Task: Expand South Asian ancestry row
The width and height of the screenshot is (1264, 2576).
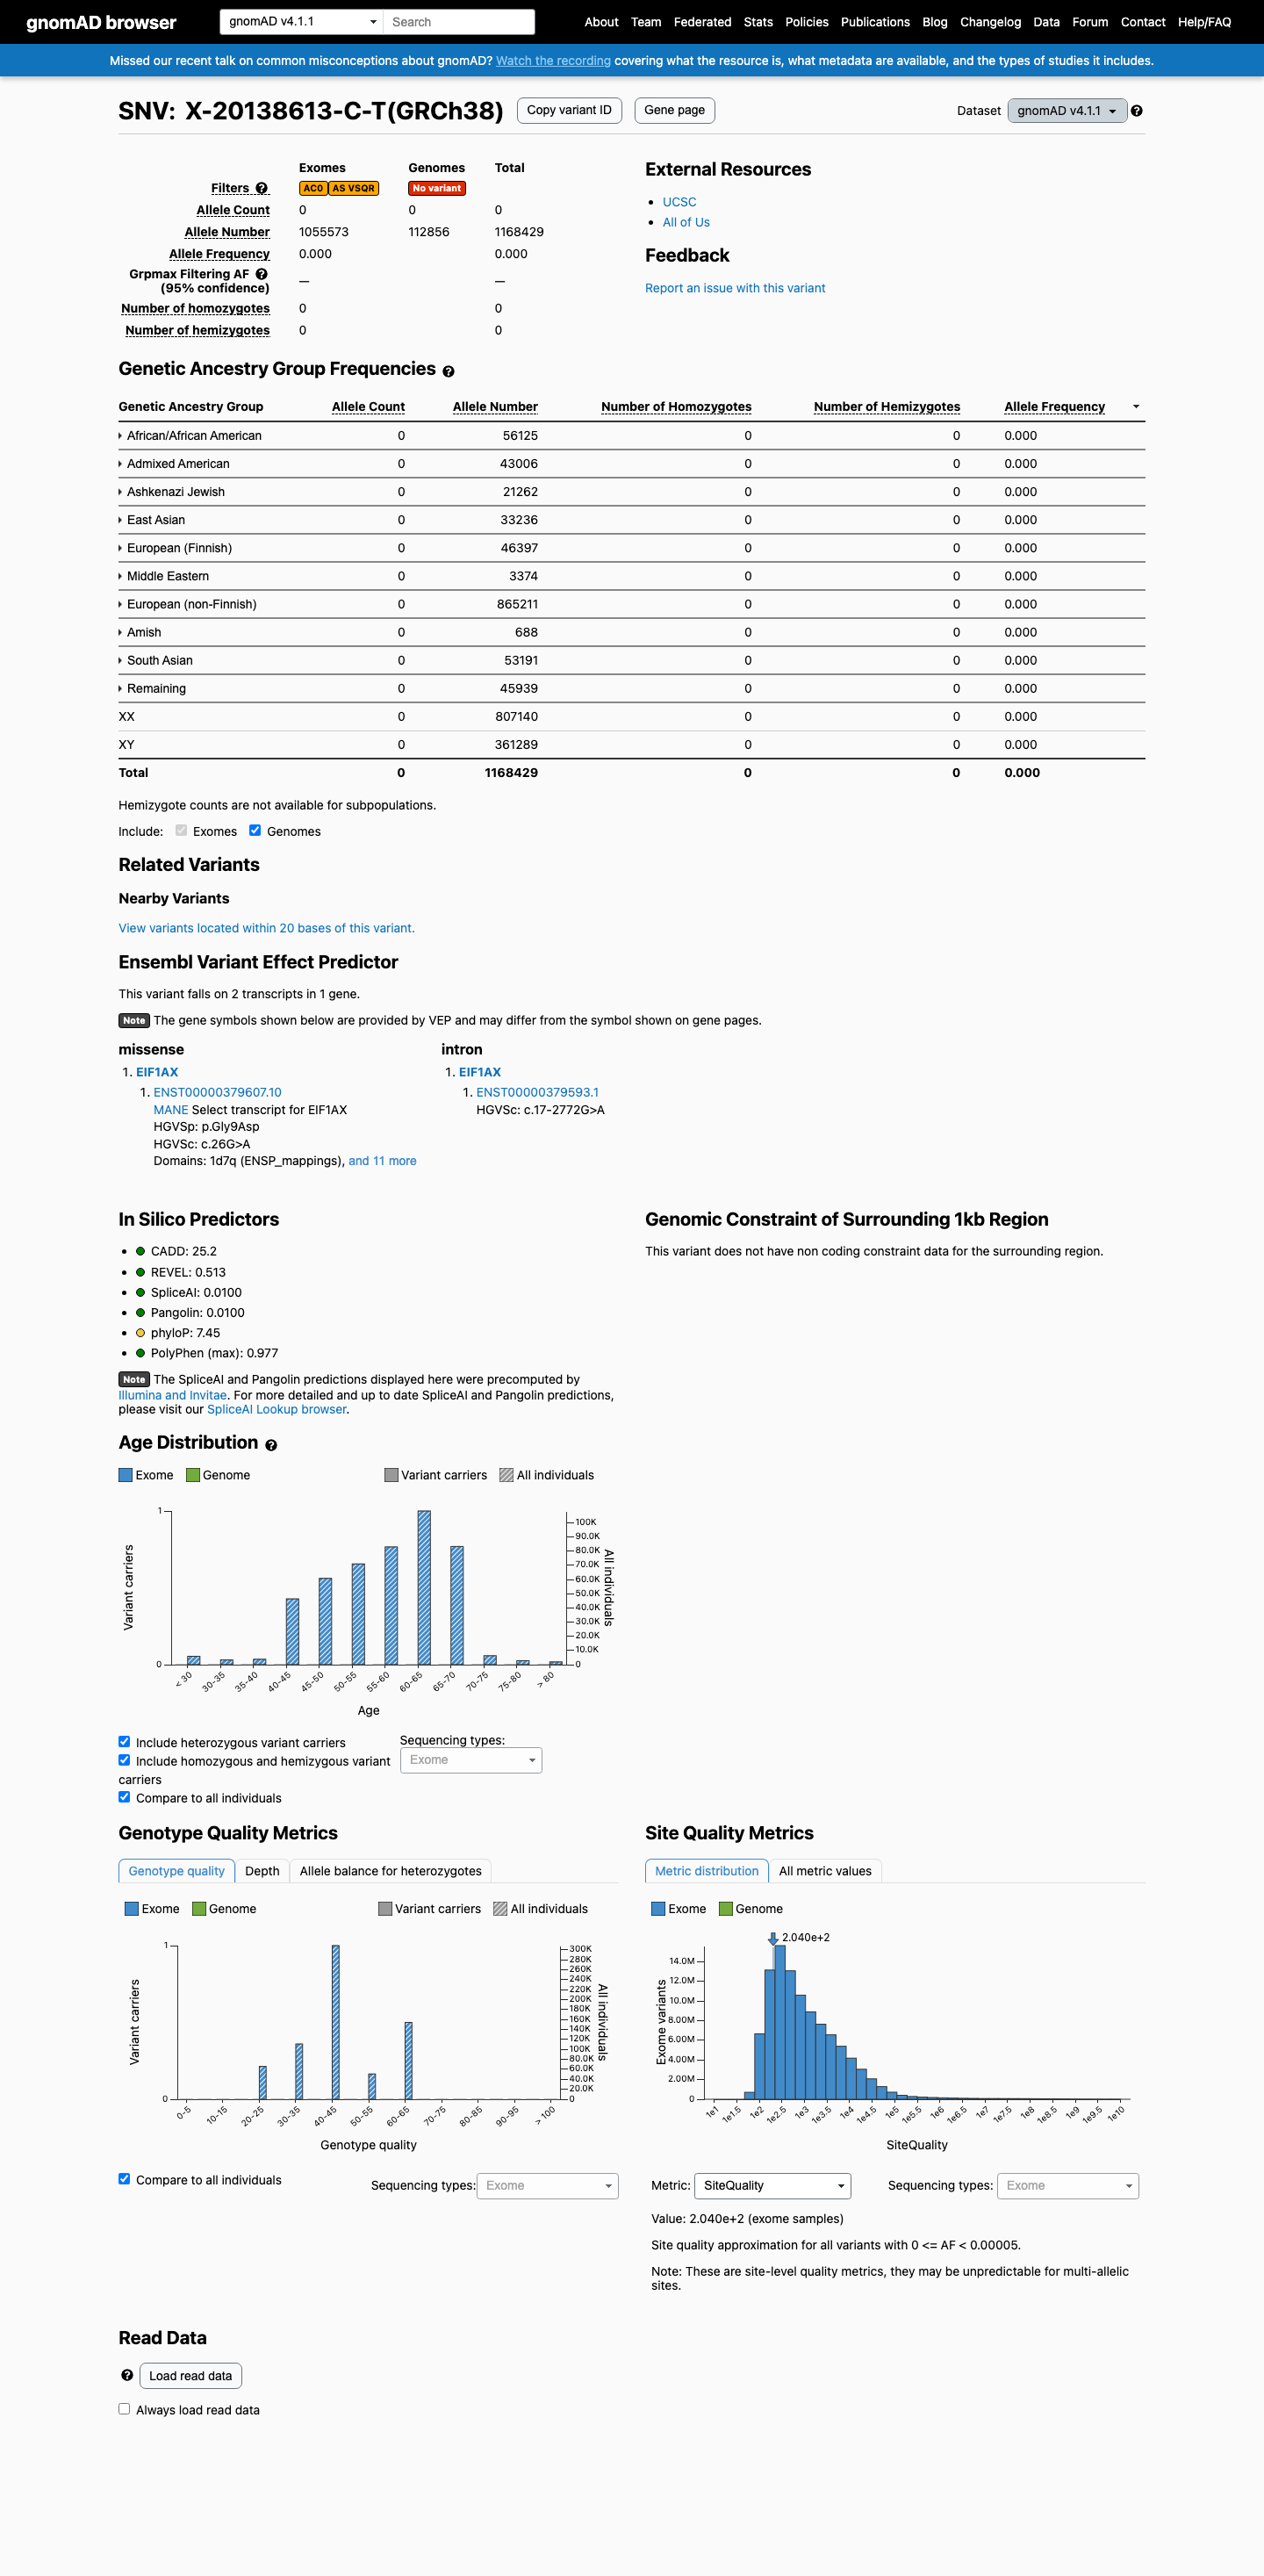Action: tap(156, 660)
